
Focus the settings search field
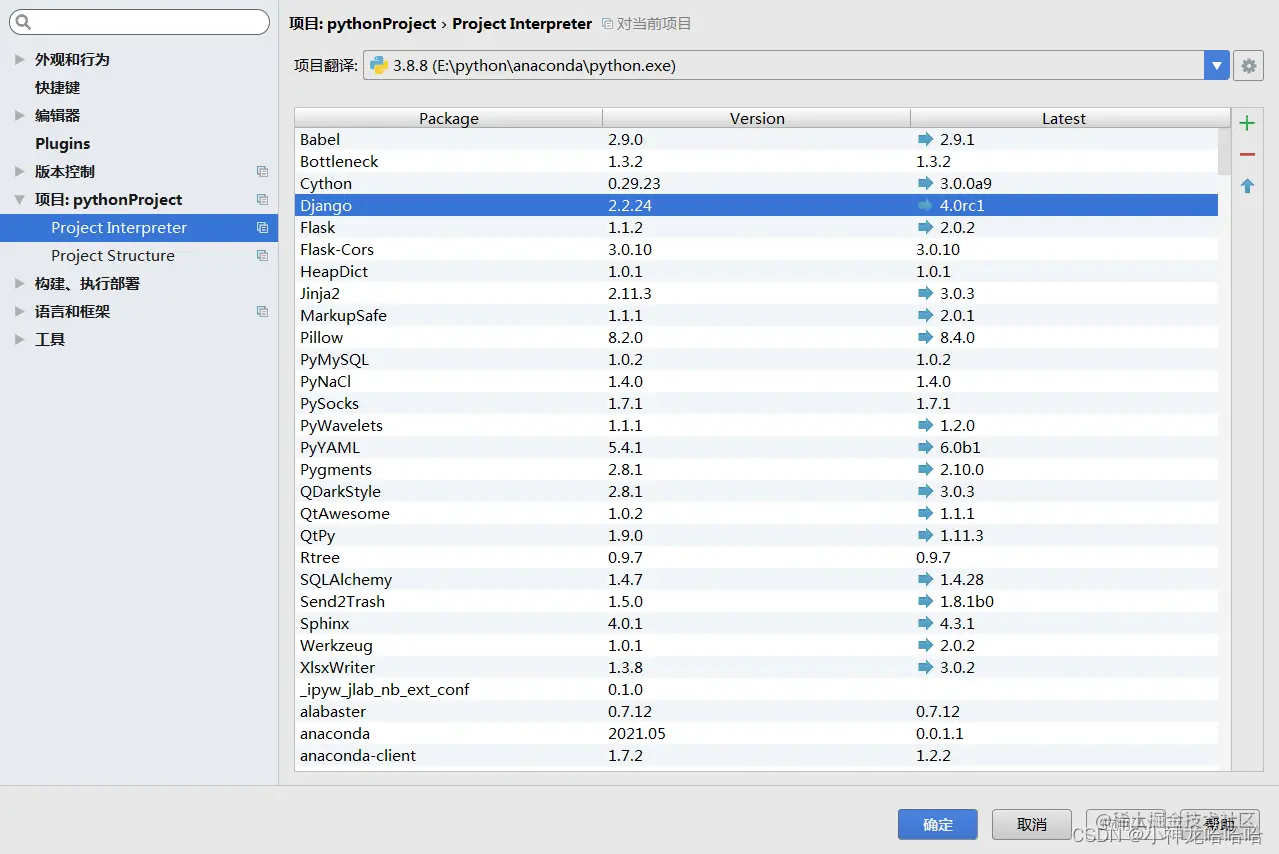coord(139,22)
